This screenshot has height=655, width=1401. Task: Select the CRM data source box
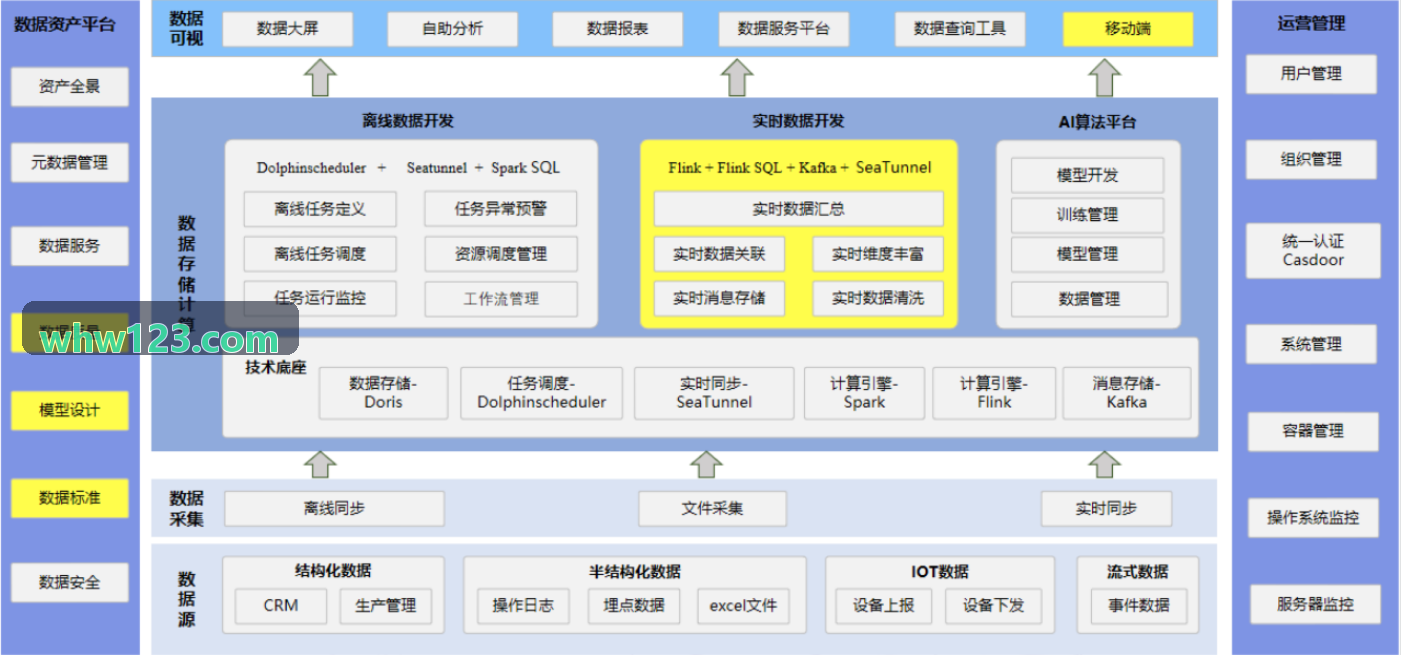click(281, 606)
